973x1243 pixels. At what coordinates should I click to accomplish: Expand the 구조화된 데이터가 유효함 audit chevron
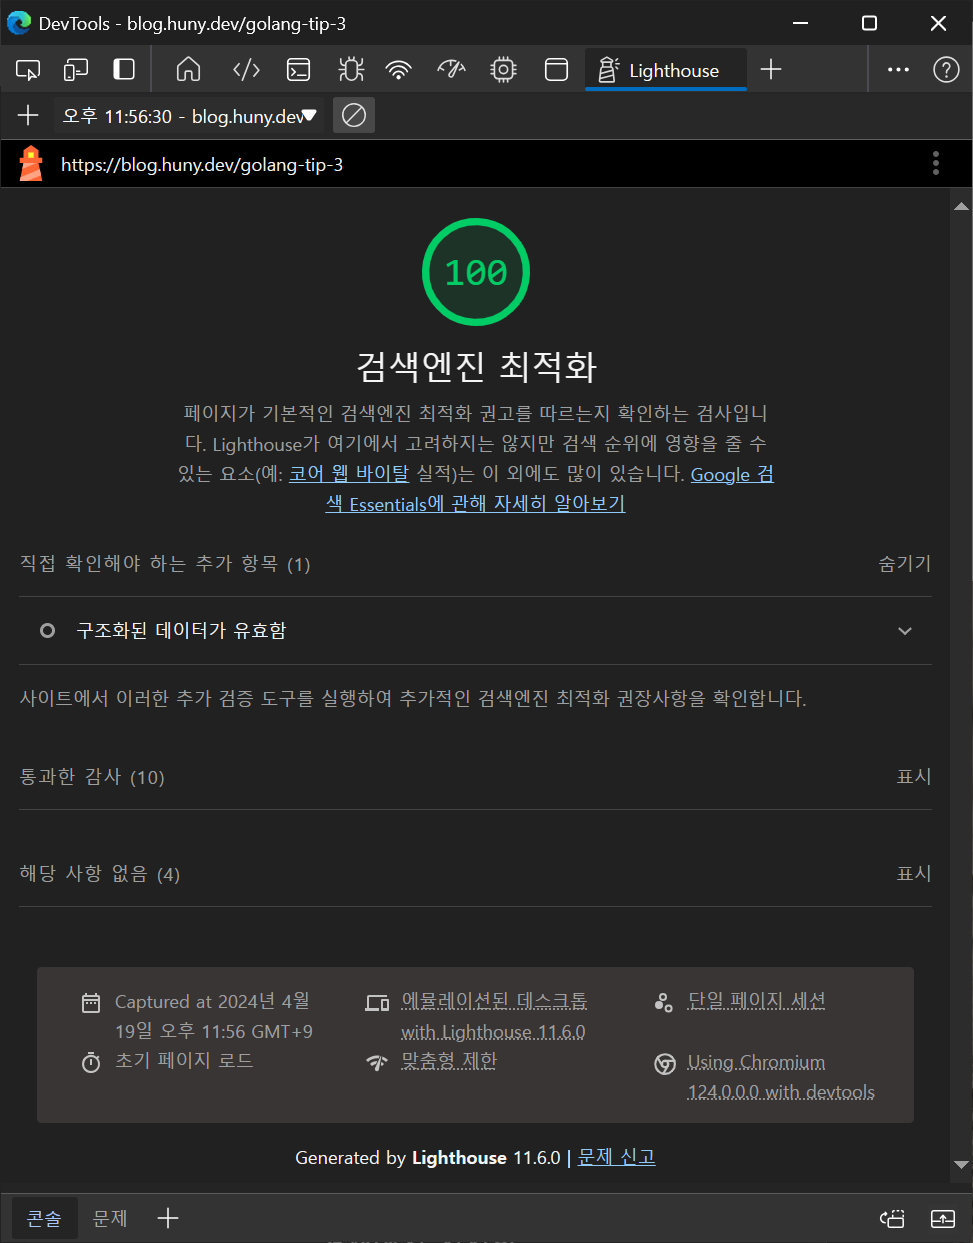click(x=905, y=631)
